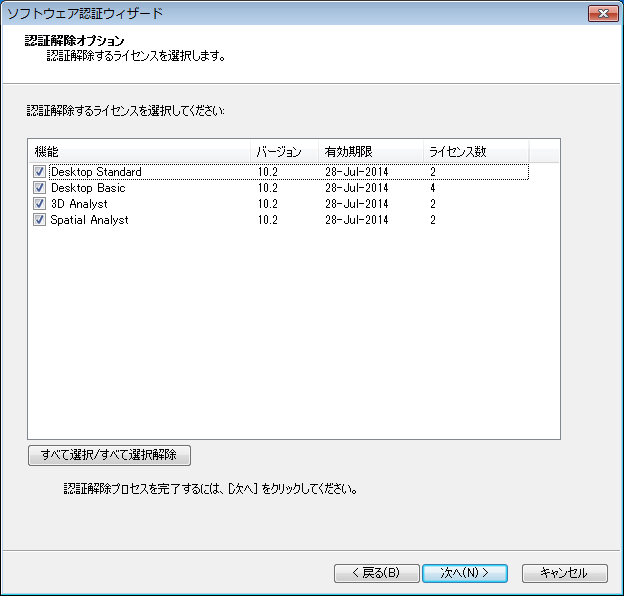Select the Spatial Analyst row text
The image size is (624, 596).
coord(89,220)
